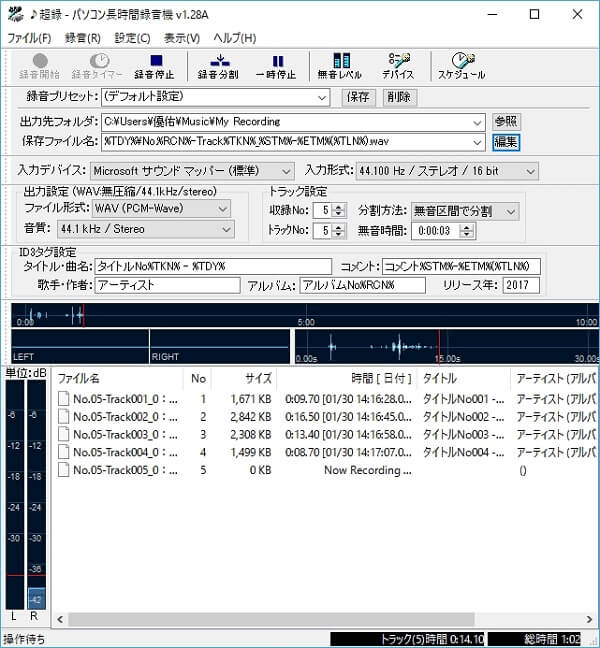Expand the 出力先フォルダ path dropdown
The image size is (600, 648).
477,122
